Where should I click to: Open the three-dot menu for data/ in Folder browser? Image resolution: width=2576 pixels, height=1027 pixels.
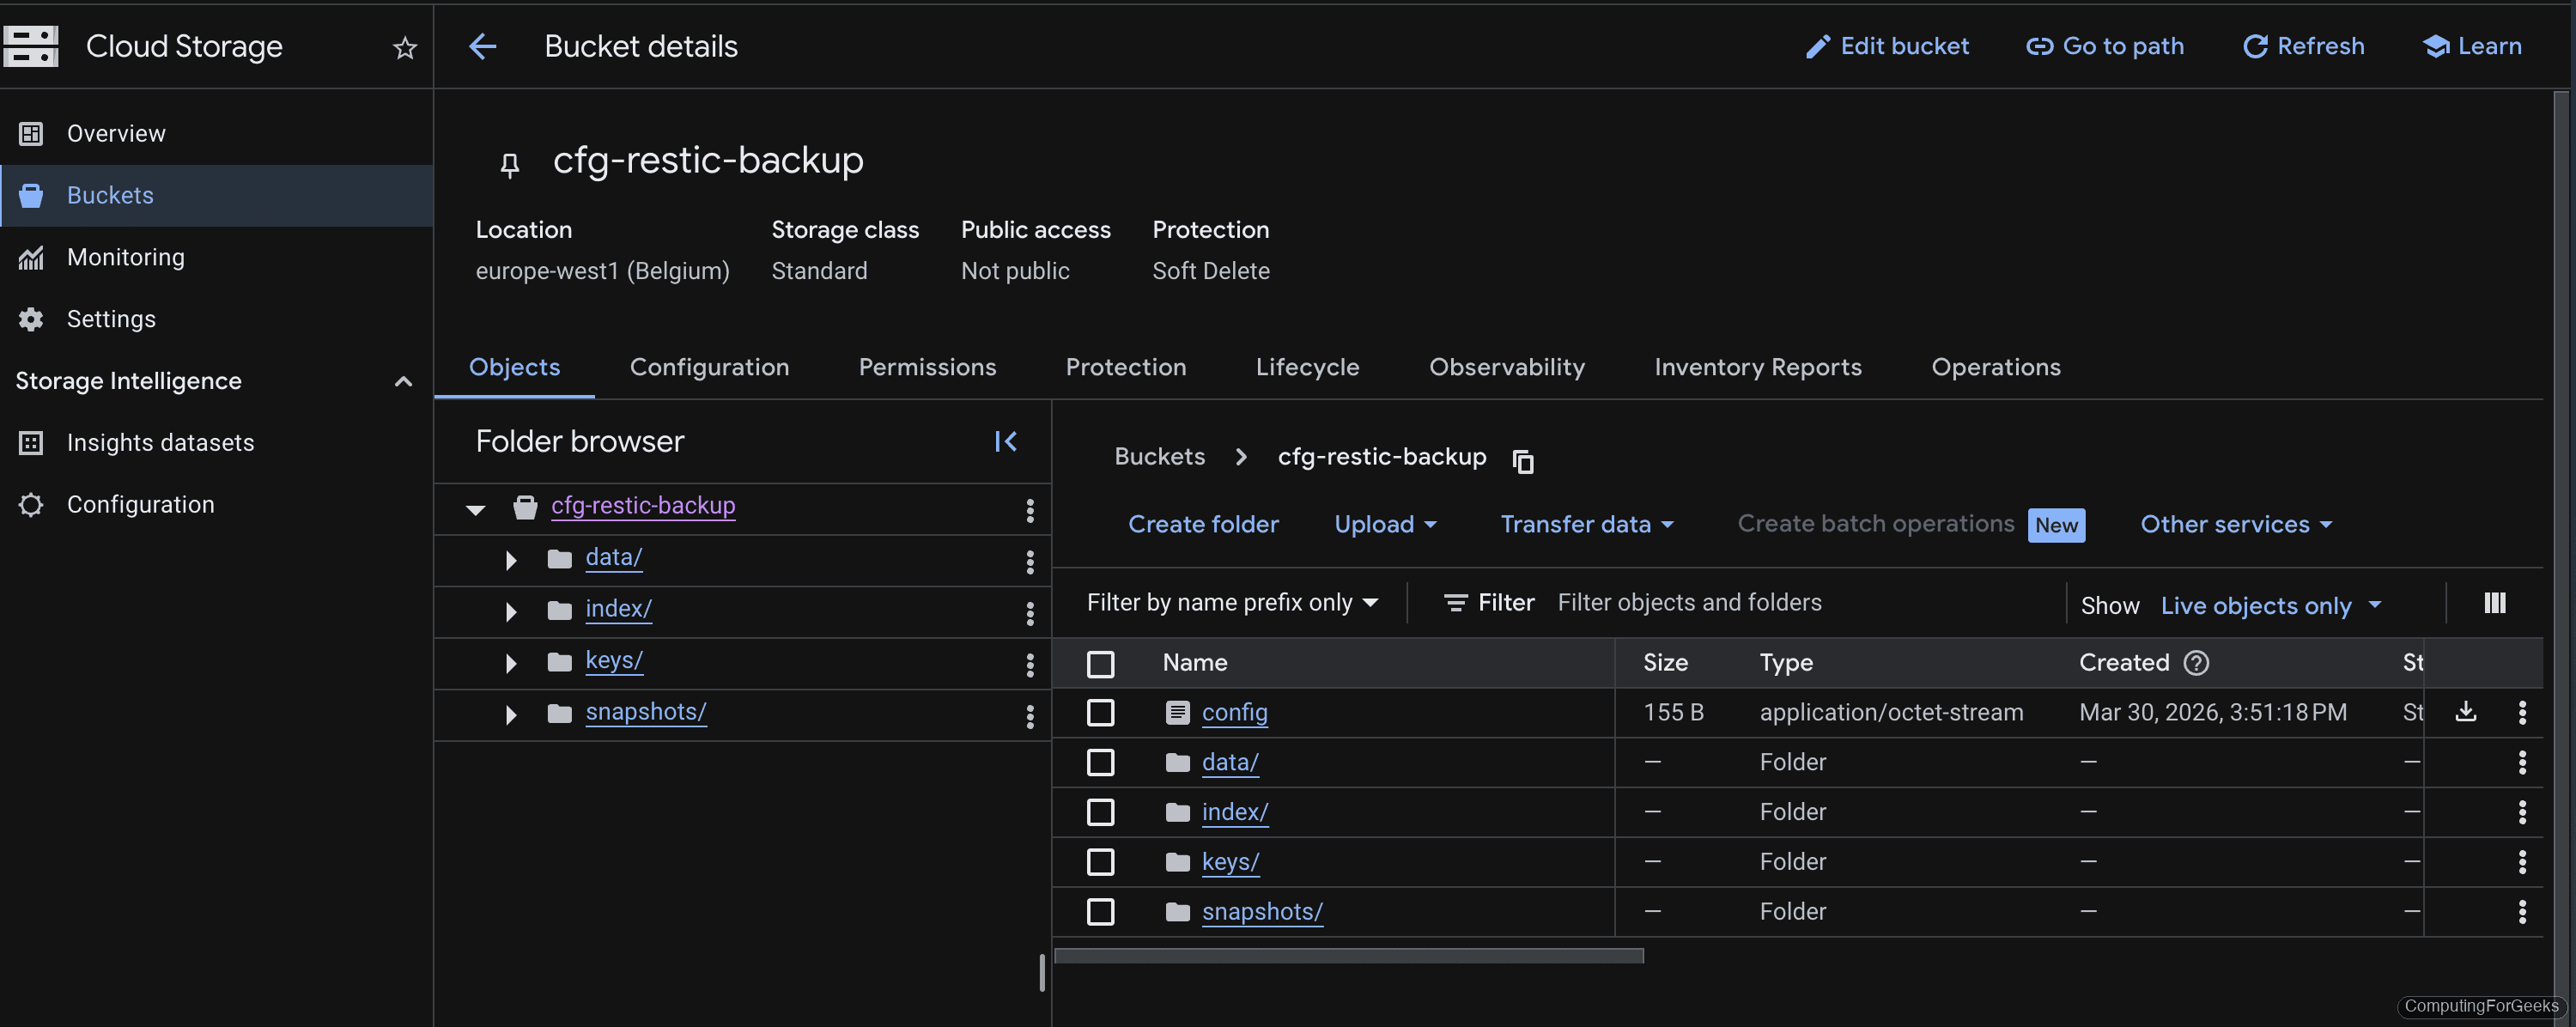click(x=1030, y=561)
